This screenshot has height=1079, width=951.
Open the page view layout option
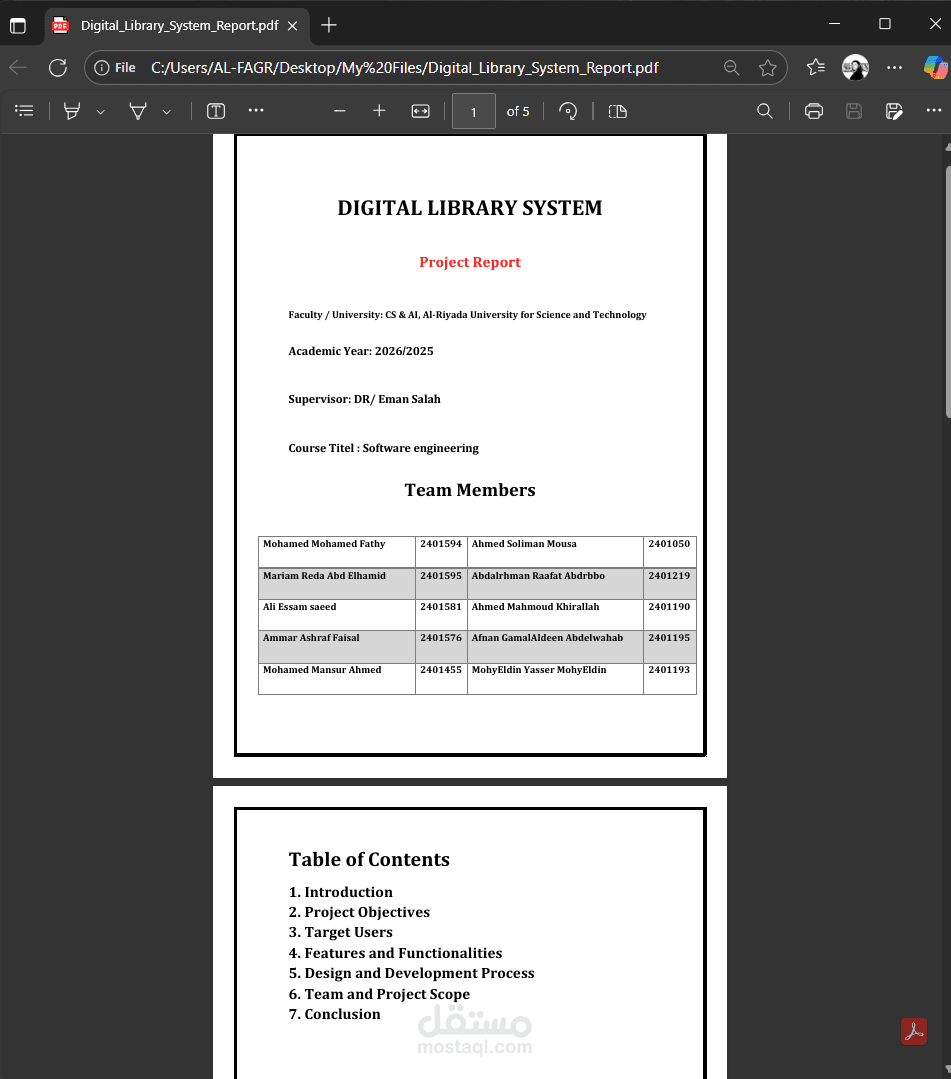(x=618, y=111)
